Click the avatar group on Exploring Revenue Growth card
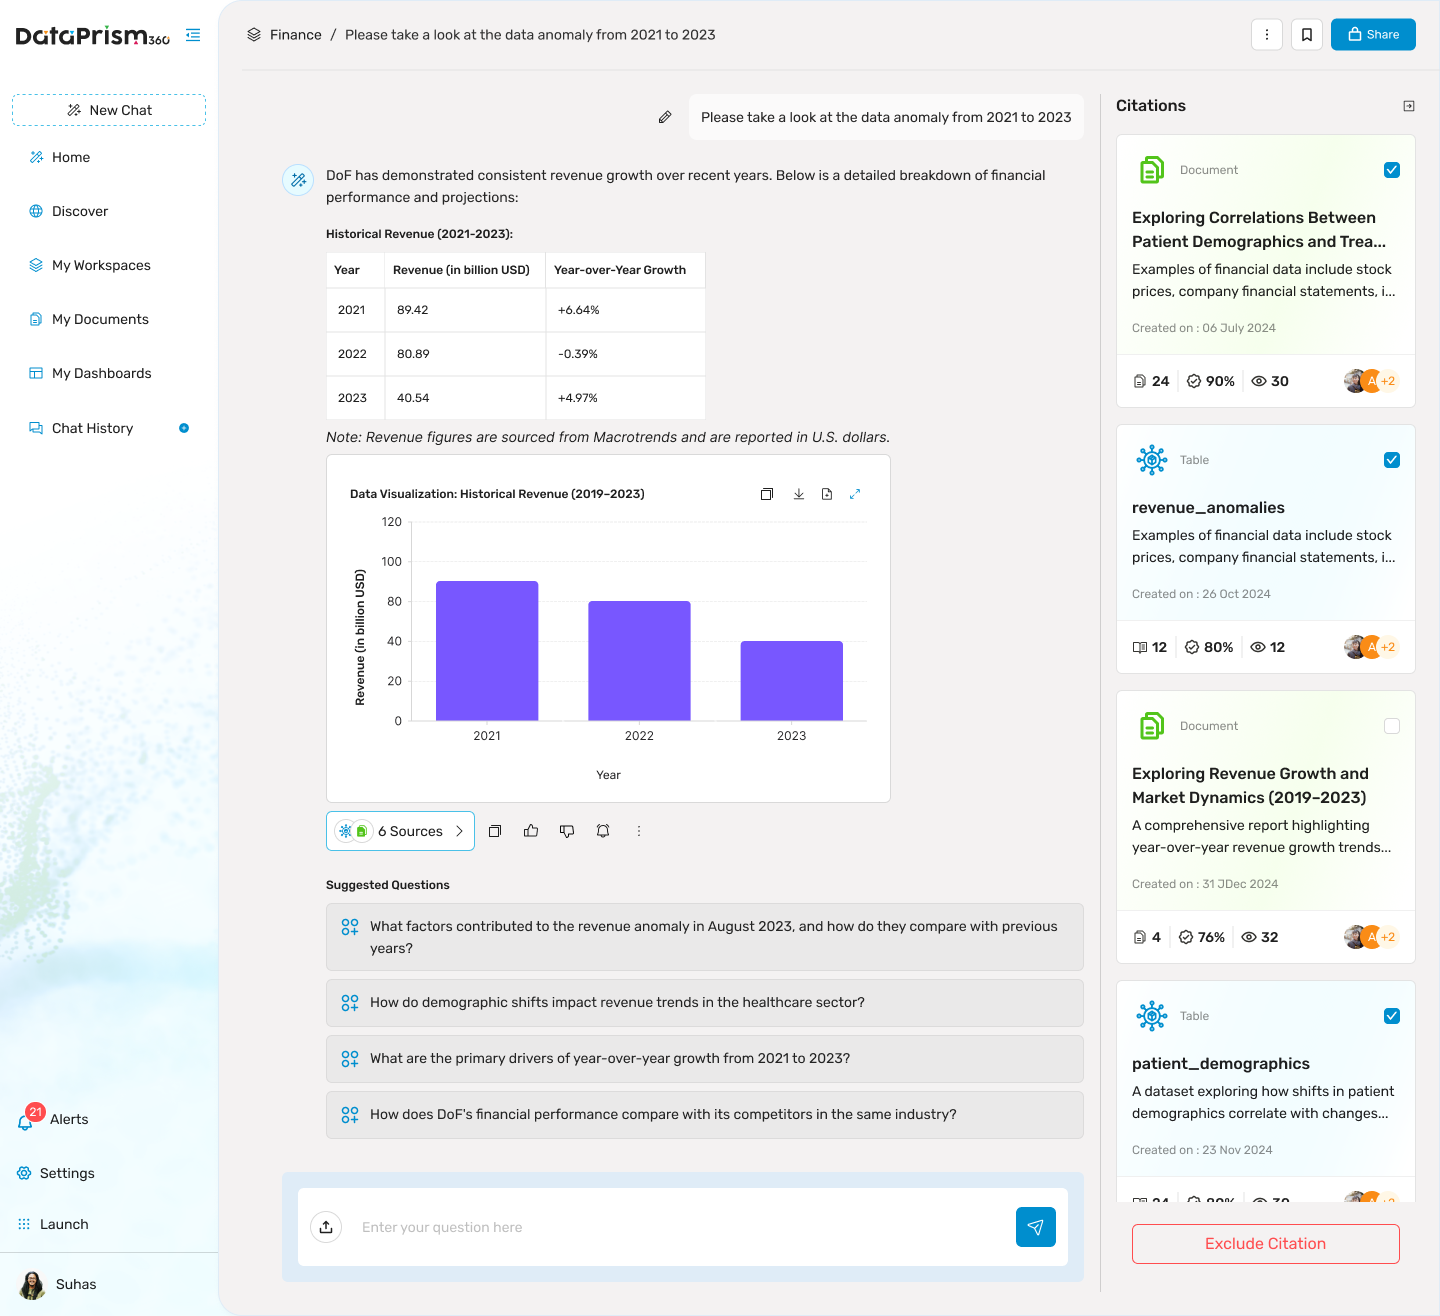Screen dimensions: 1440x1316 [x=1371, y=937]
